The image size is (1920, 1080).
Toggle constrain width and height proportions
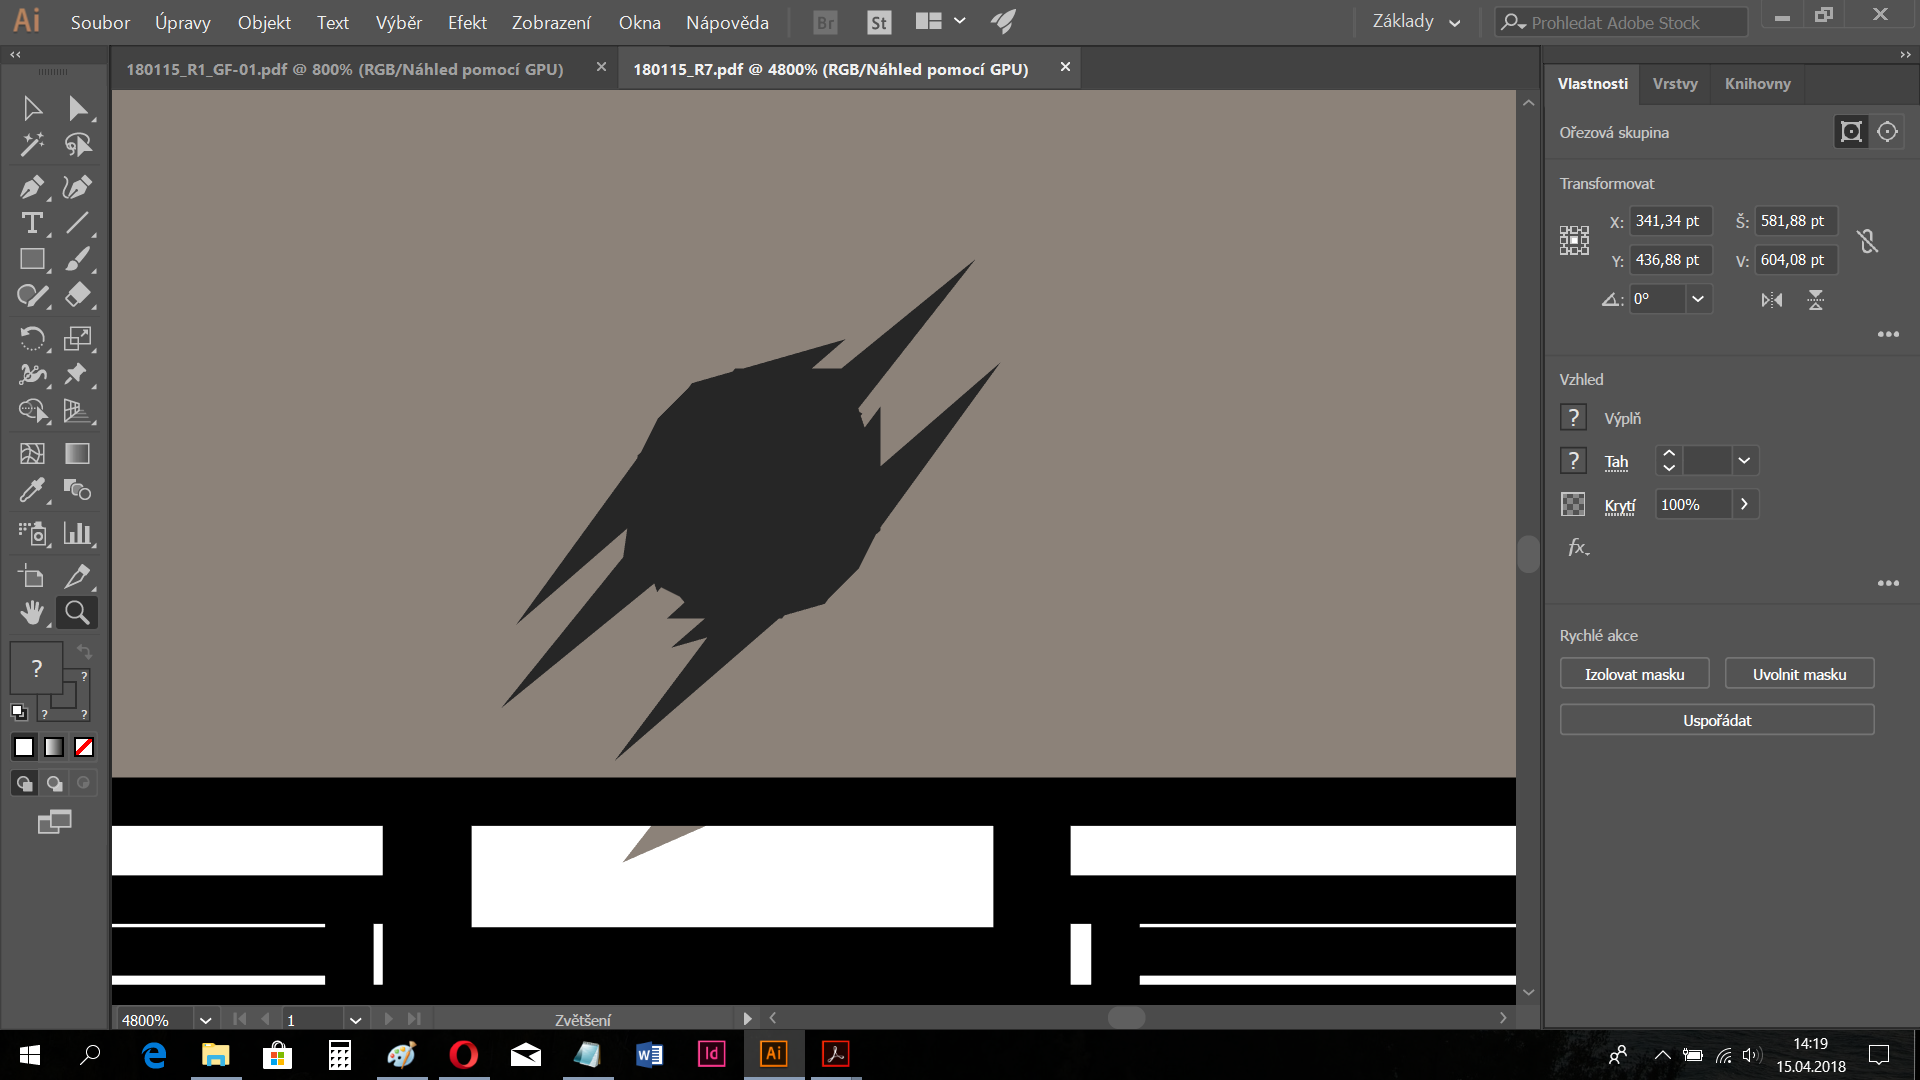click(x=1867, y=241)
